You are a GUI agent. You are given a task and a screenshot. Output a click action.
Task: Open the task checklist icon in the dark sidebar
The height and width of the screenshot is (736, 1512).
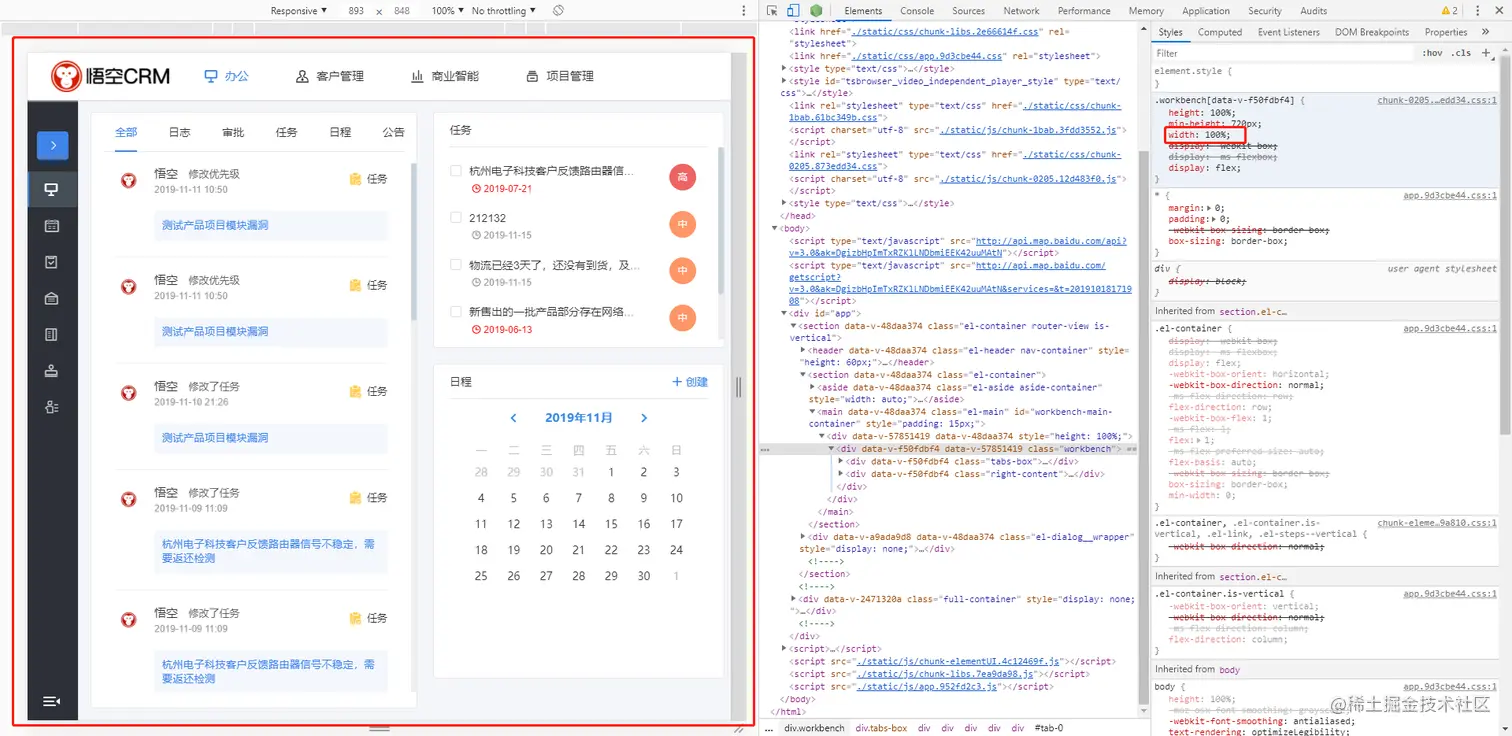point(52,262)
